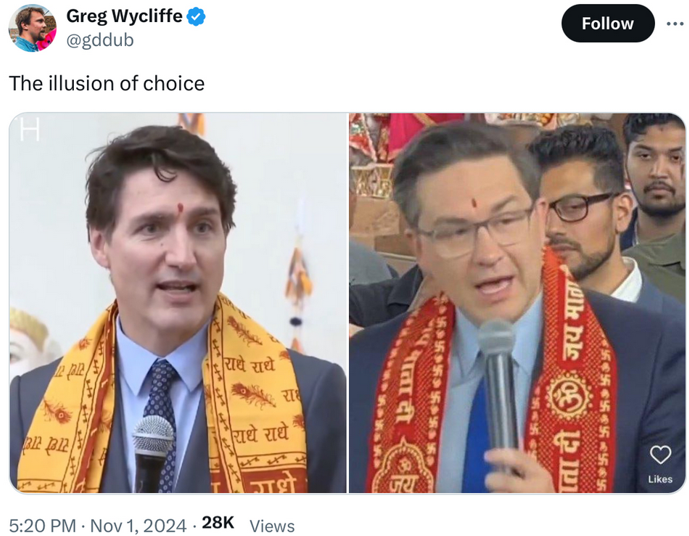The image size is (689, 536).
Task: Click the black microphone in left photo
Action: (x=152, y=454)
